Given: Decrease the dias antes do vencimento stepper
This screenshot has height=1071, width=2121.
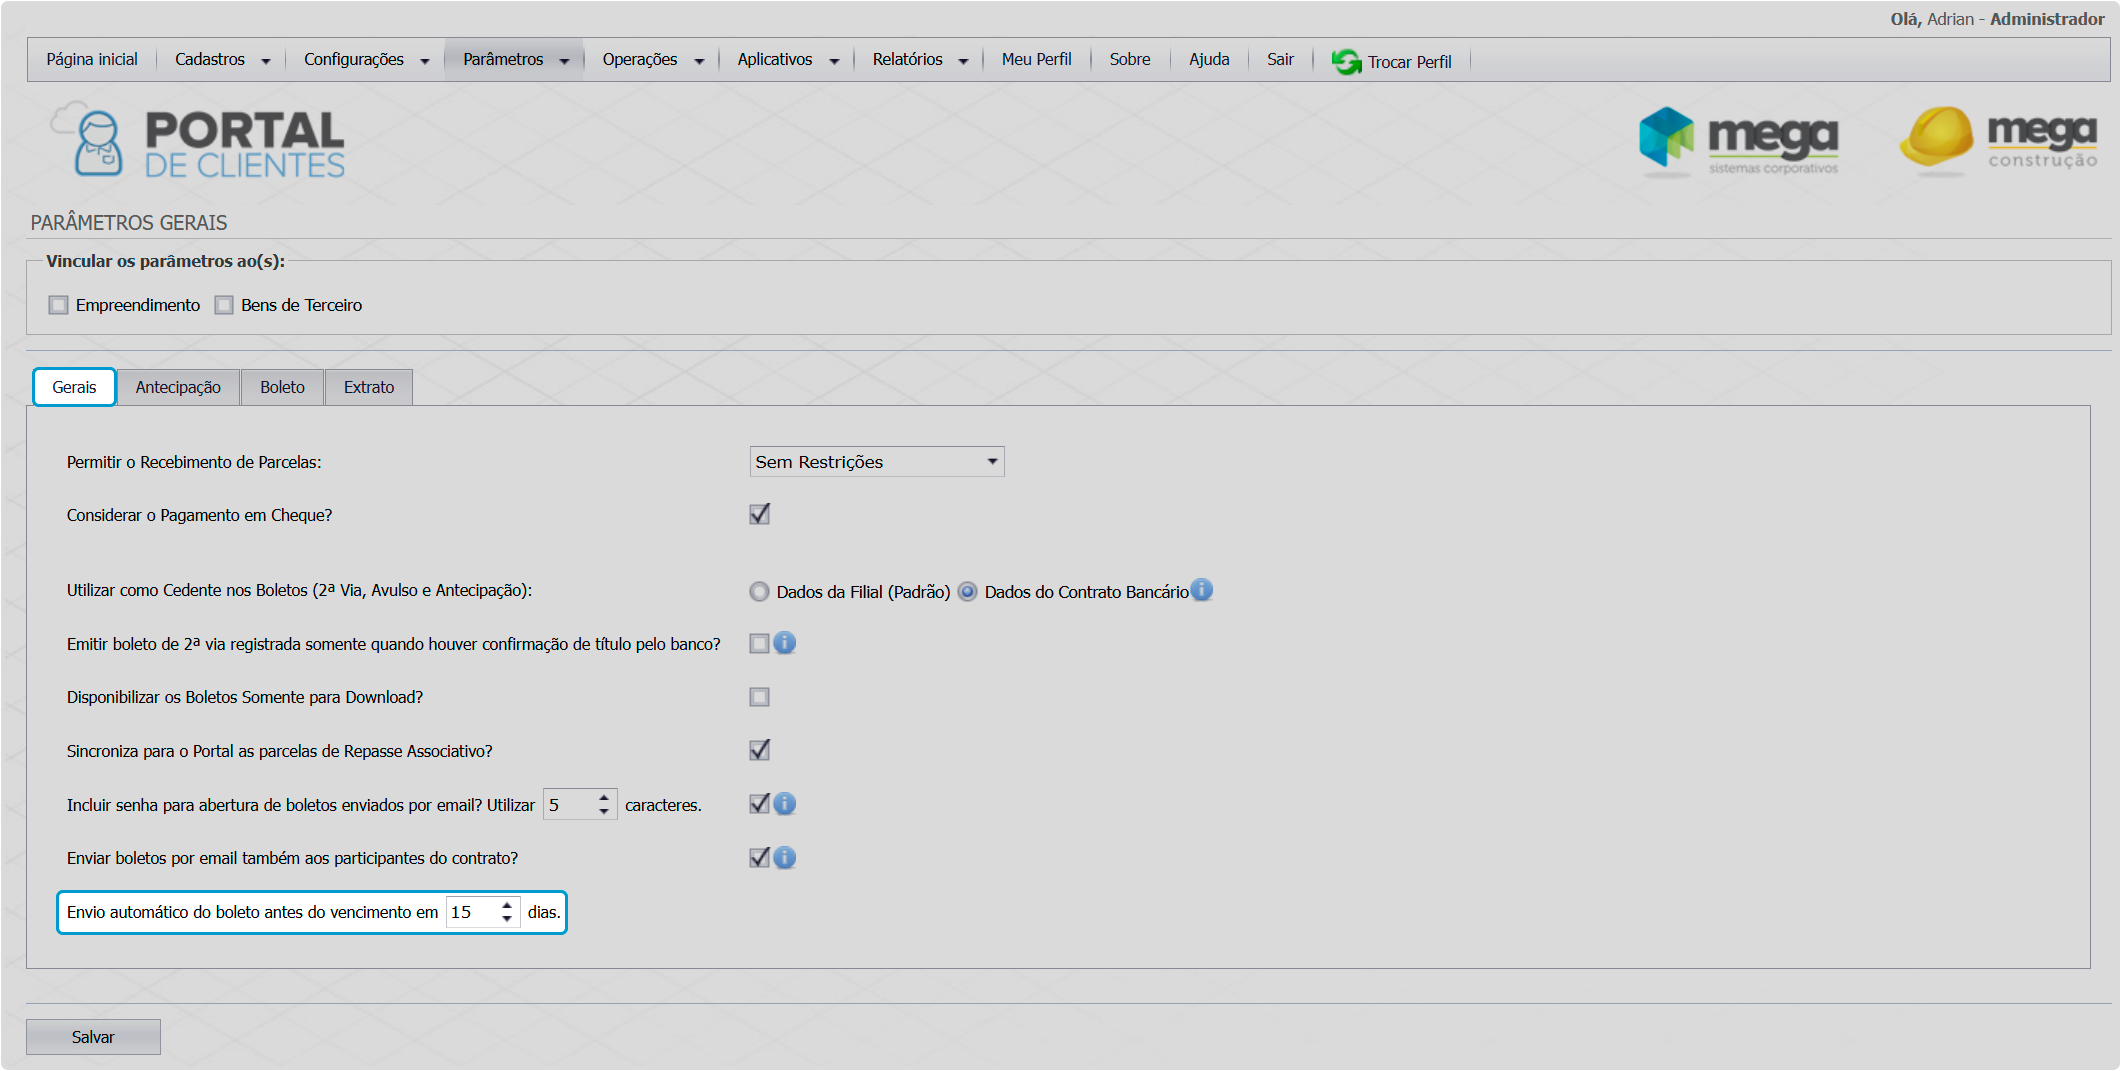Looking at the screenshot, I should pyautogui.click(x=507, y=919).
